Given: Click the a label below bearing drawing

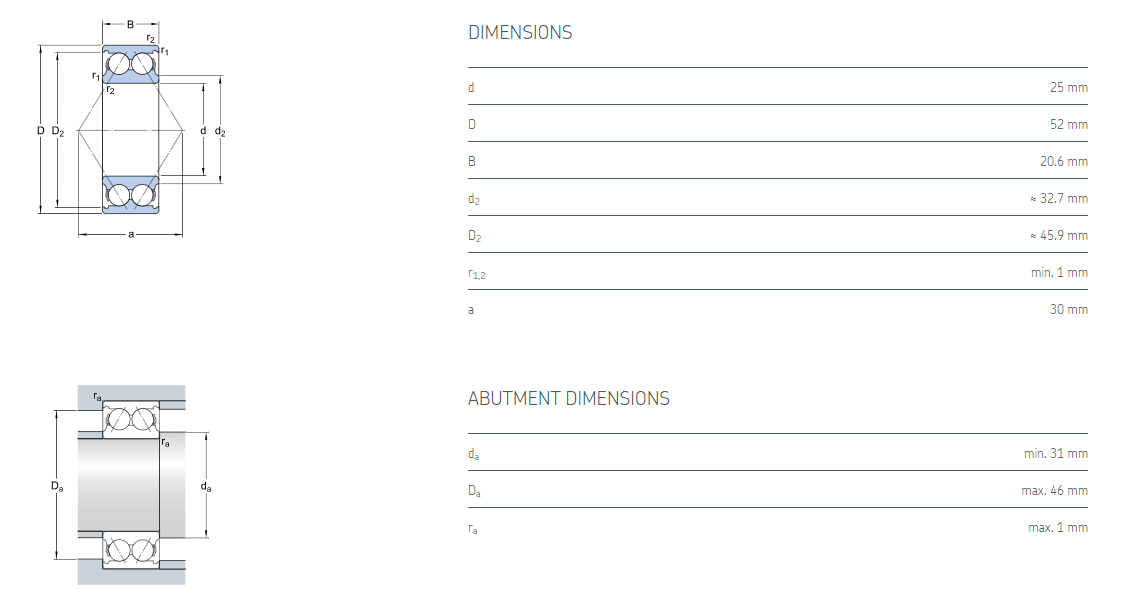Looking at the screenshot, I should (x=131, y=235).
